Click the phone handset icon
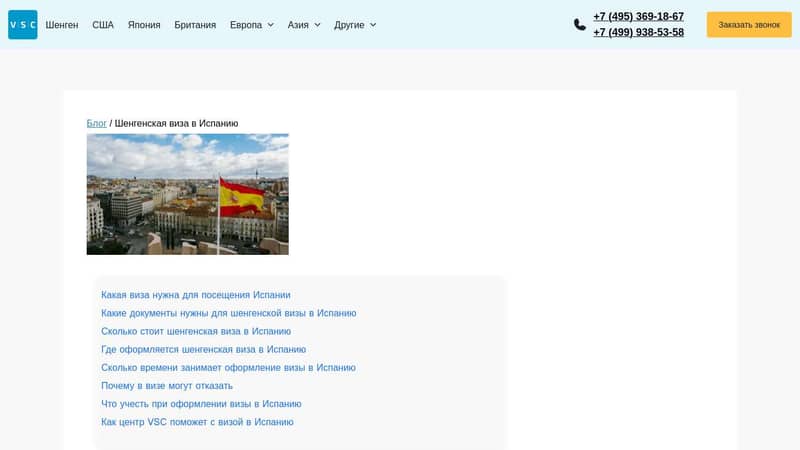The width and height of the screenshot is (800, 450). 580,24
